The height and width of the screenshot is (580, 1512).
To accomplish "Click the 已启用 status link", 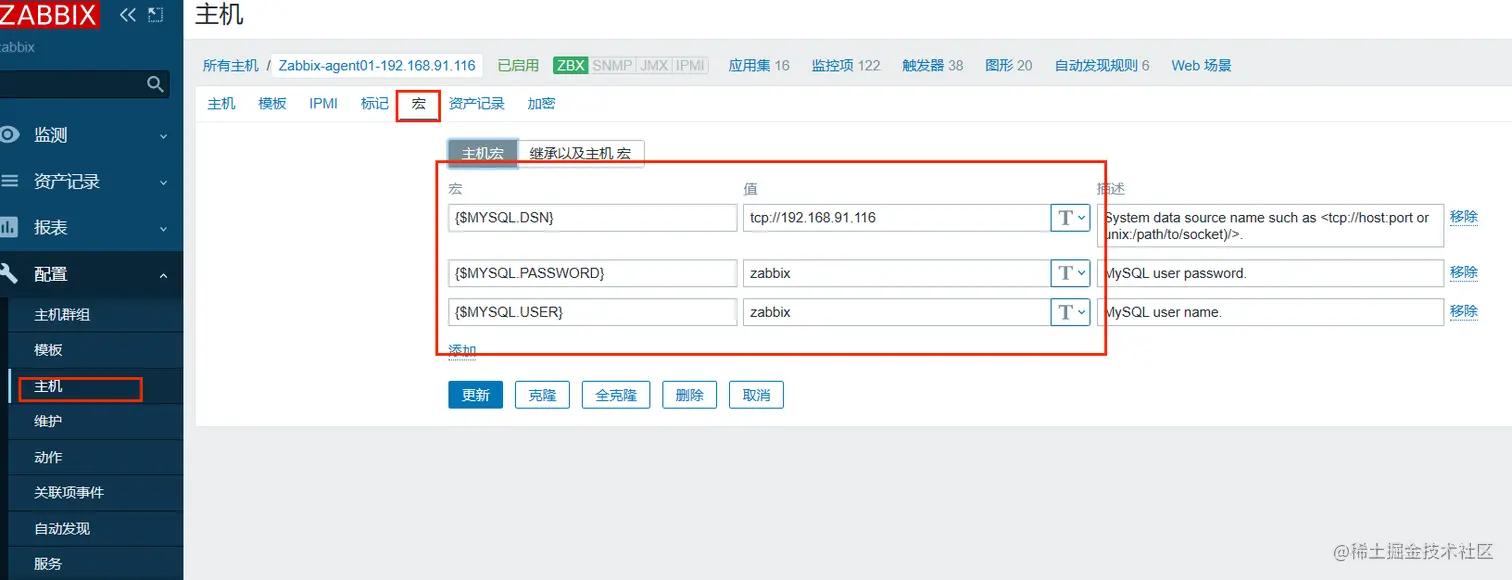I will (518, 65).
